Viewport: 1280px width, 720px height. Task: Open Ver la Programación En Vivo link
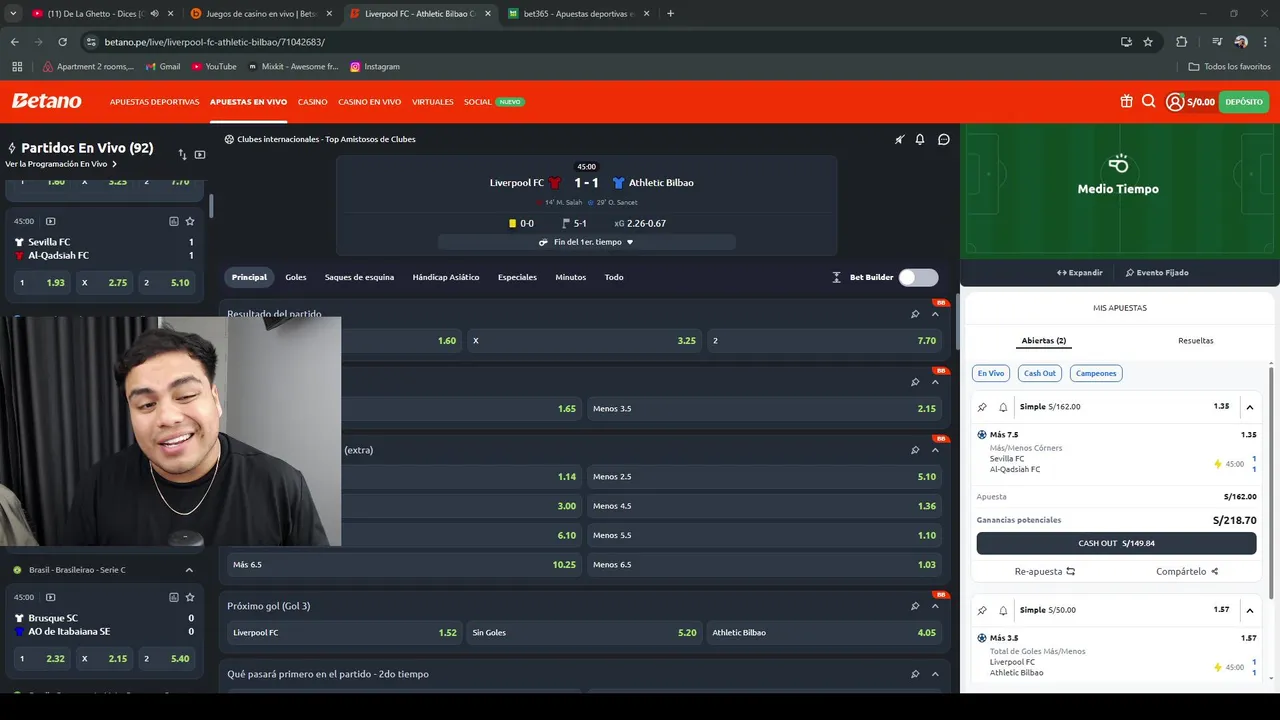click(x=61, y=164)
